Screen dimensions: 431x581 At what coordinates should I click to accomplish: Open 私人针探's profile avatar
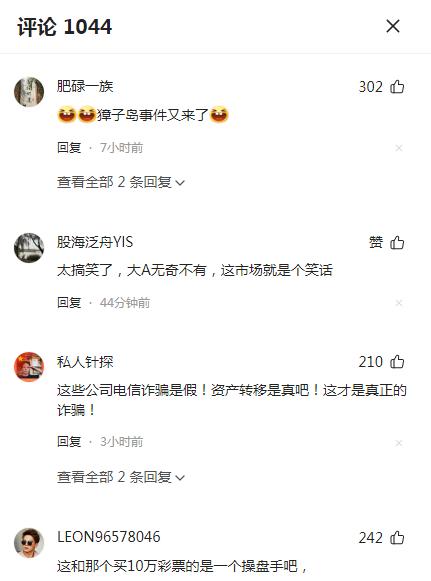(x=29, y=367)
